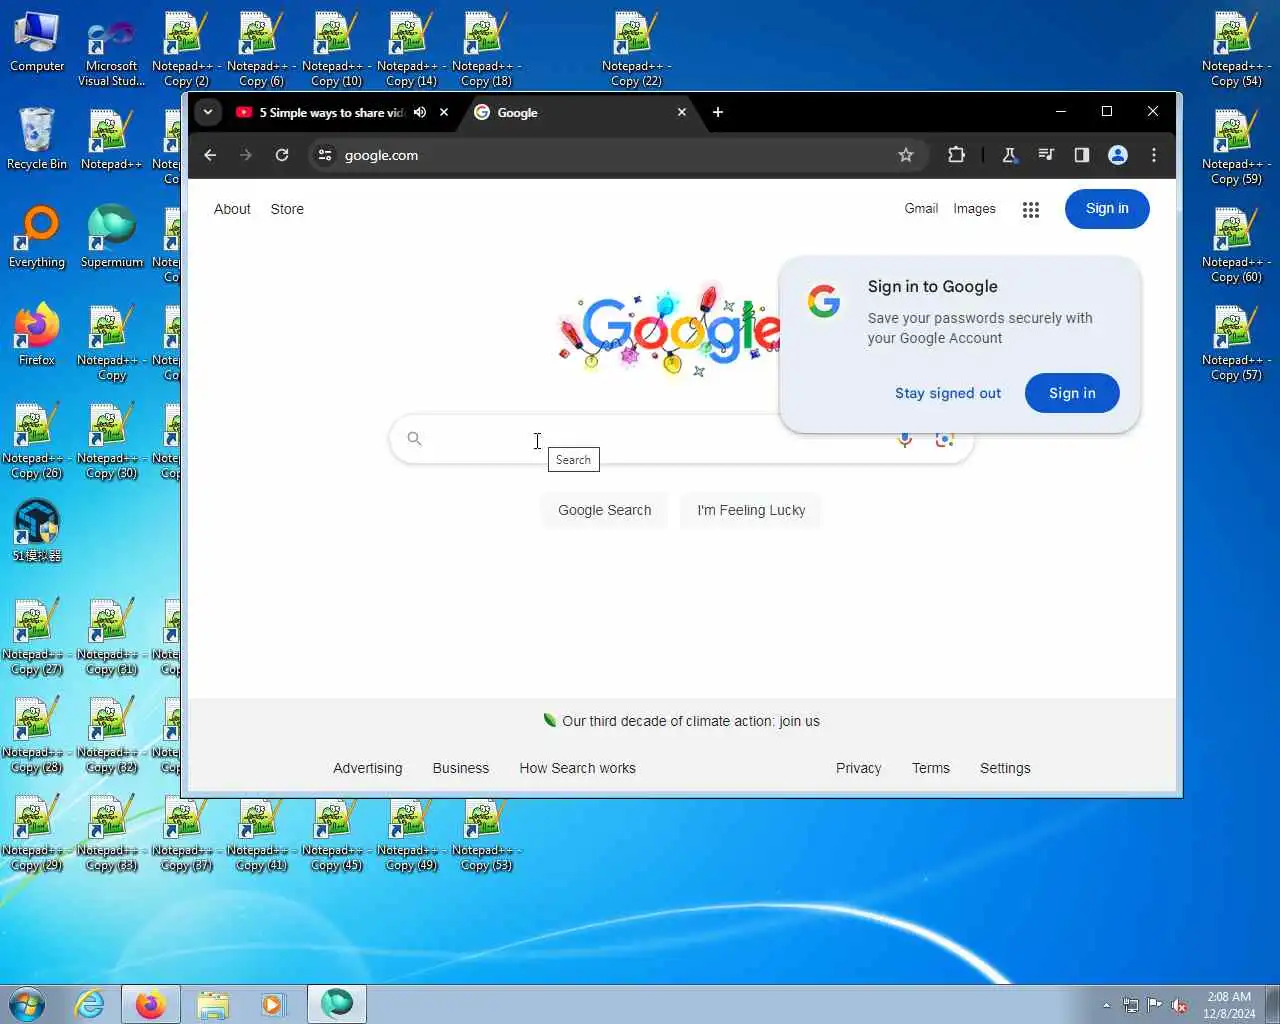
Task: Close the "5 Simple ways to share" tab
Action: pos(444,112)
